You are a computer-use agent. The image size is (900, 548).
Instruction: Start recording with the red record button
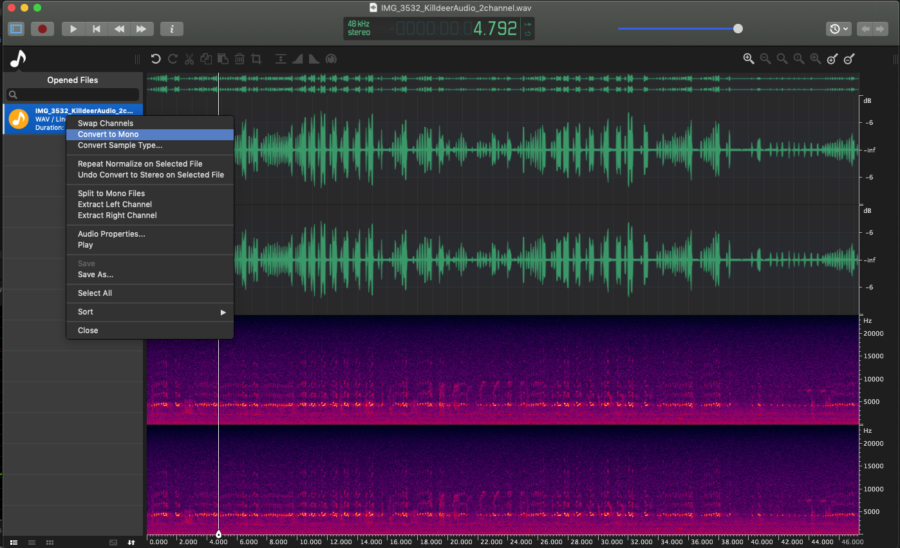tap(42, 29)
